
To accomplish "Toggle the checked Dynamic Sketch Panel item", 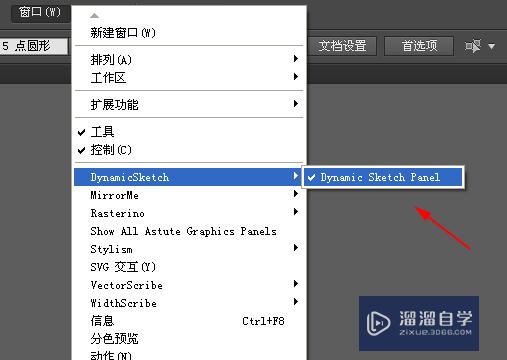I will [383, 177].
